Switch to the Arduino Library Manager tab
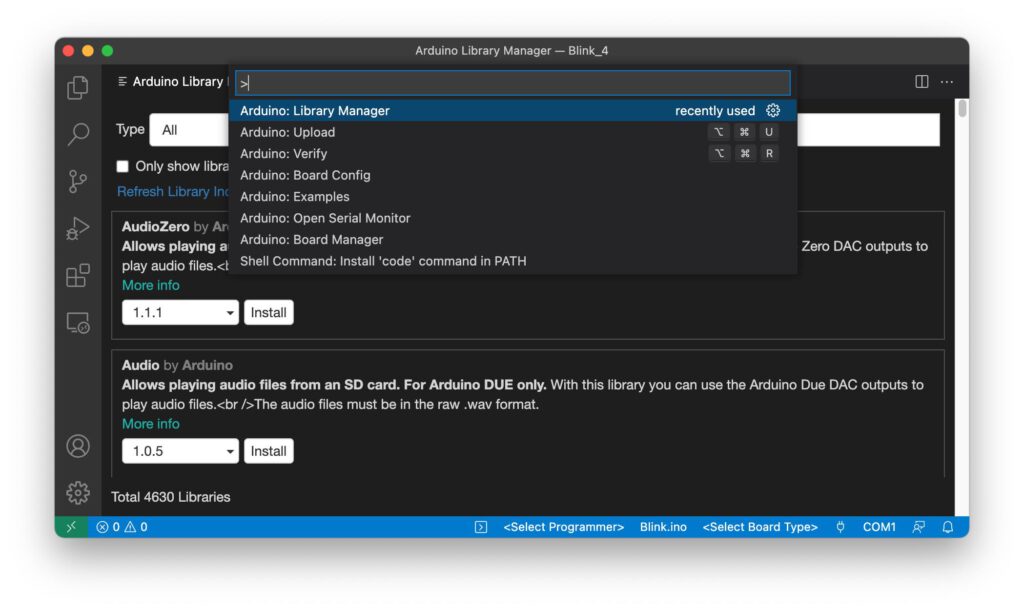Screen dimensions: 1024x610 click(x=171, y=82)
